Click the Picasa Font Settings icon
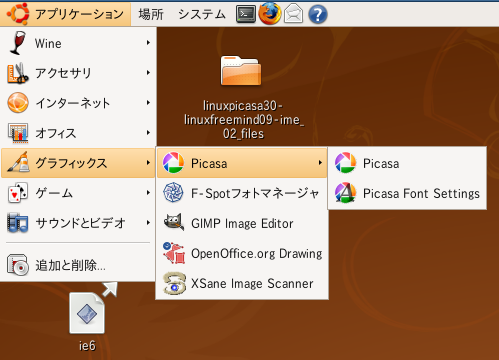The width and height of the screenshot is (499, 360). coord(345,193)
